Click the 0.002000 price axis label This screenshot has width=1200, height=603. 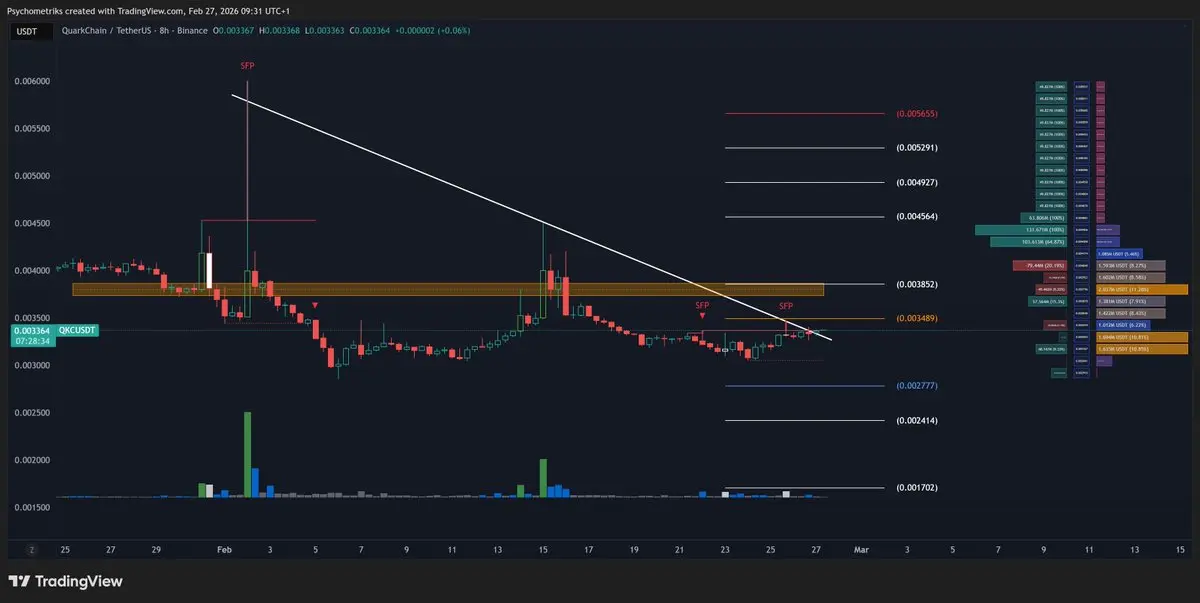[x=32, y=461]
